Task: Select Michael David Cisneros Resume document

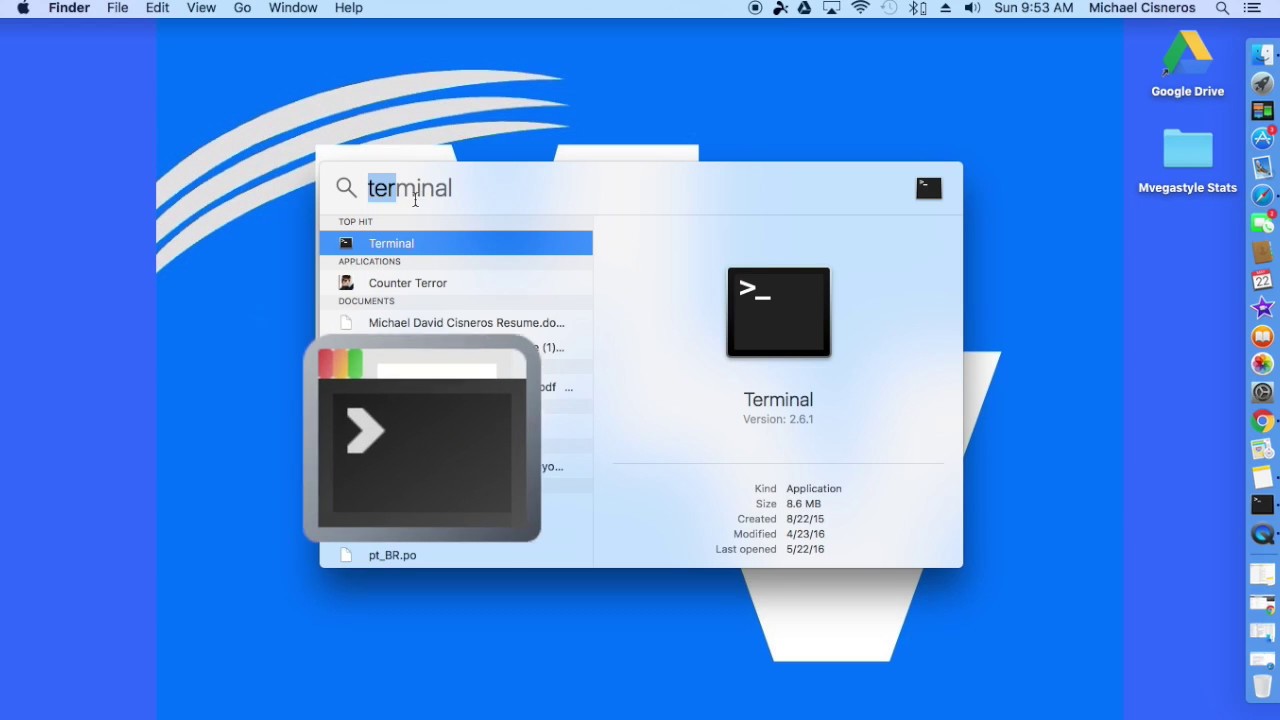Action: pyautogui.click(x=456, y=323)
